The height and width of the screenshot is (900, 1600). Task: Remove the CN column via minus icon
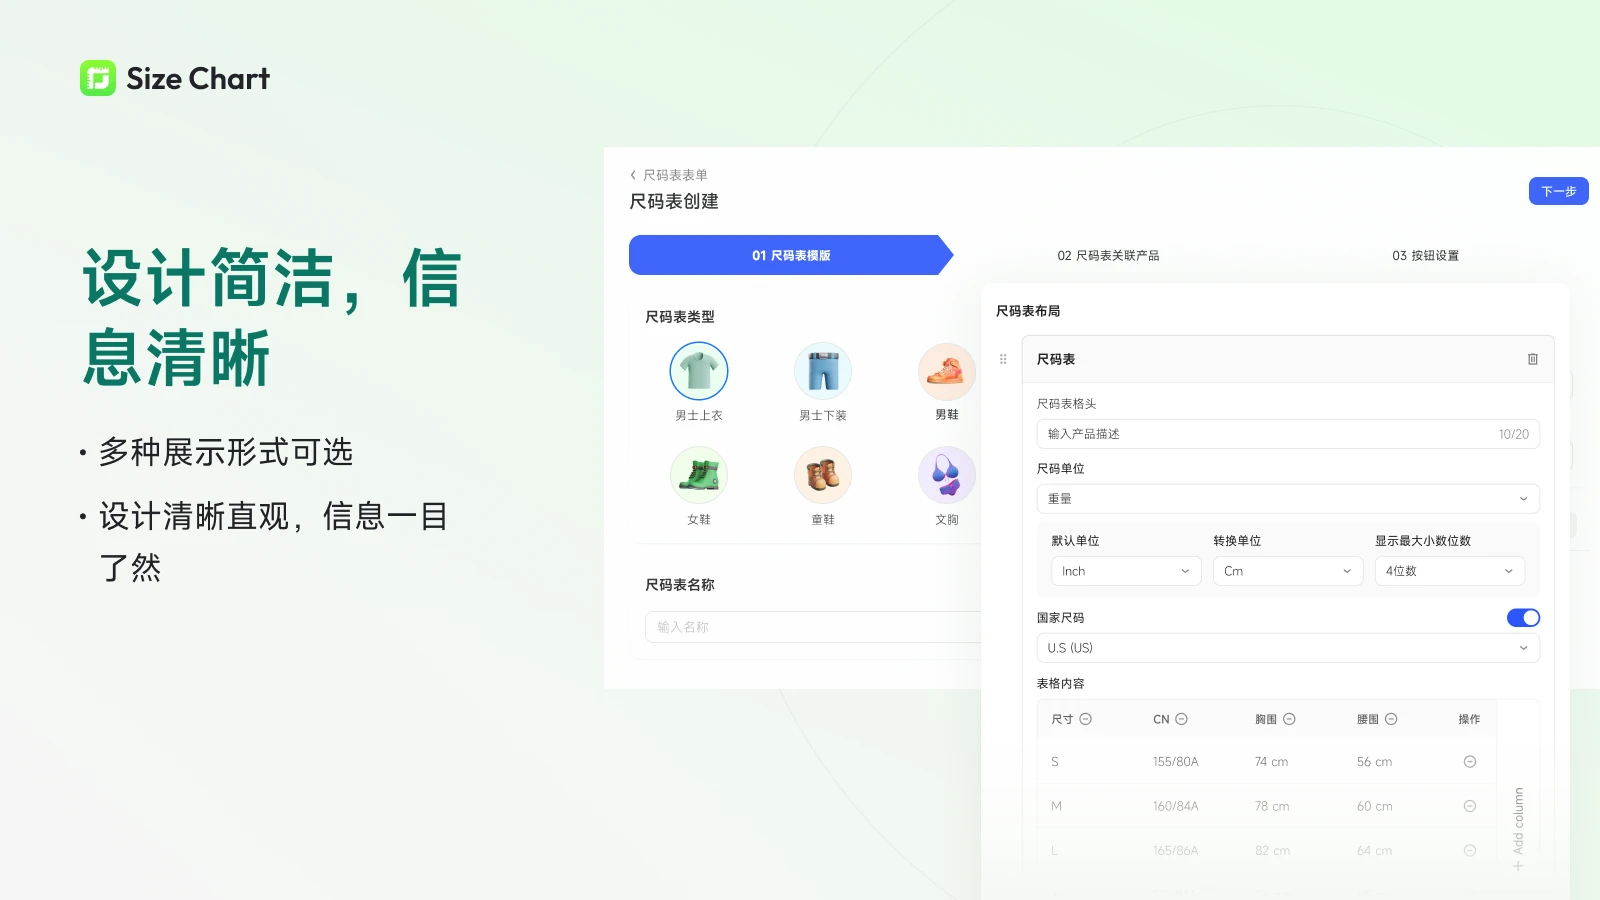click(x=1182, y=719)
